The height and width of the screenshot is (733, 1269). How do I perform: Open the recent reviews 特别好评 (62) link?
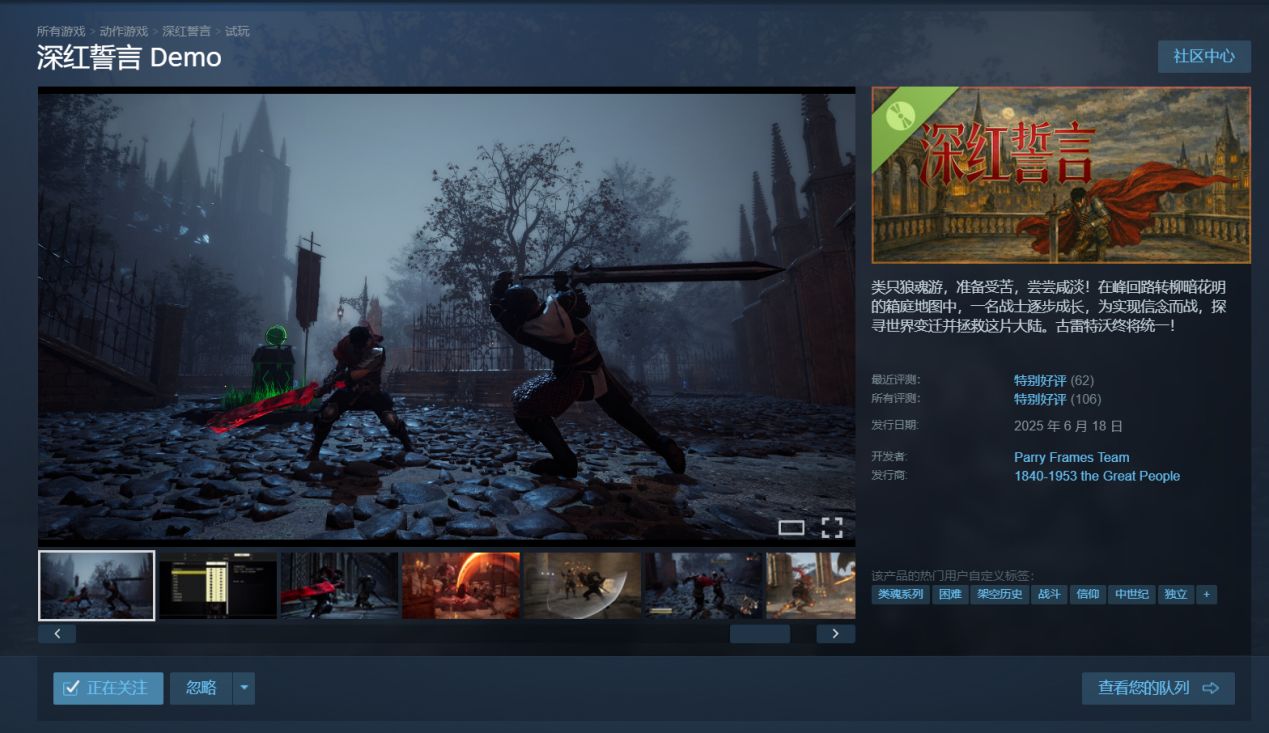(x=1054, y=380)
